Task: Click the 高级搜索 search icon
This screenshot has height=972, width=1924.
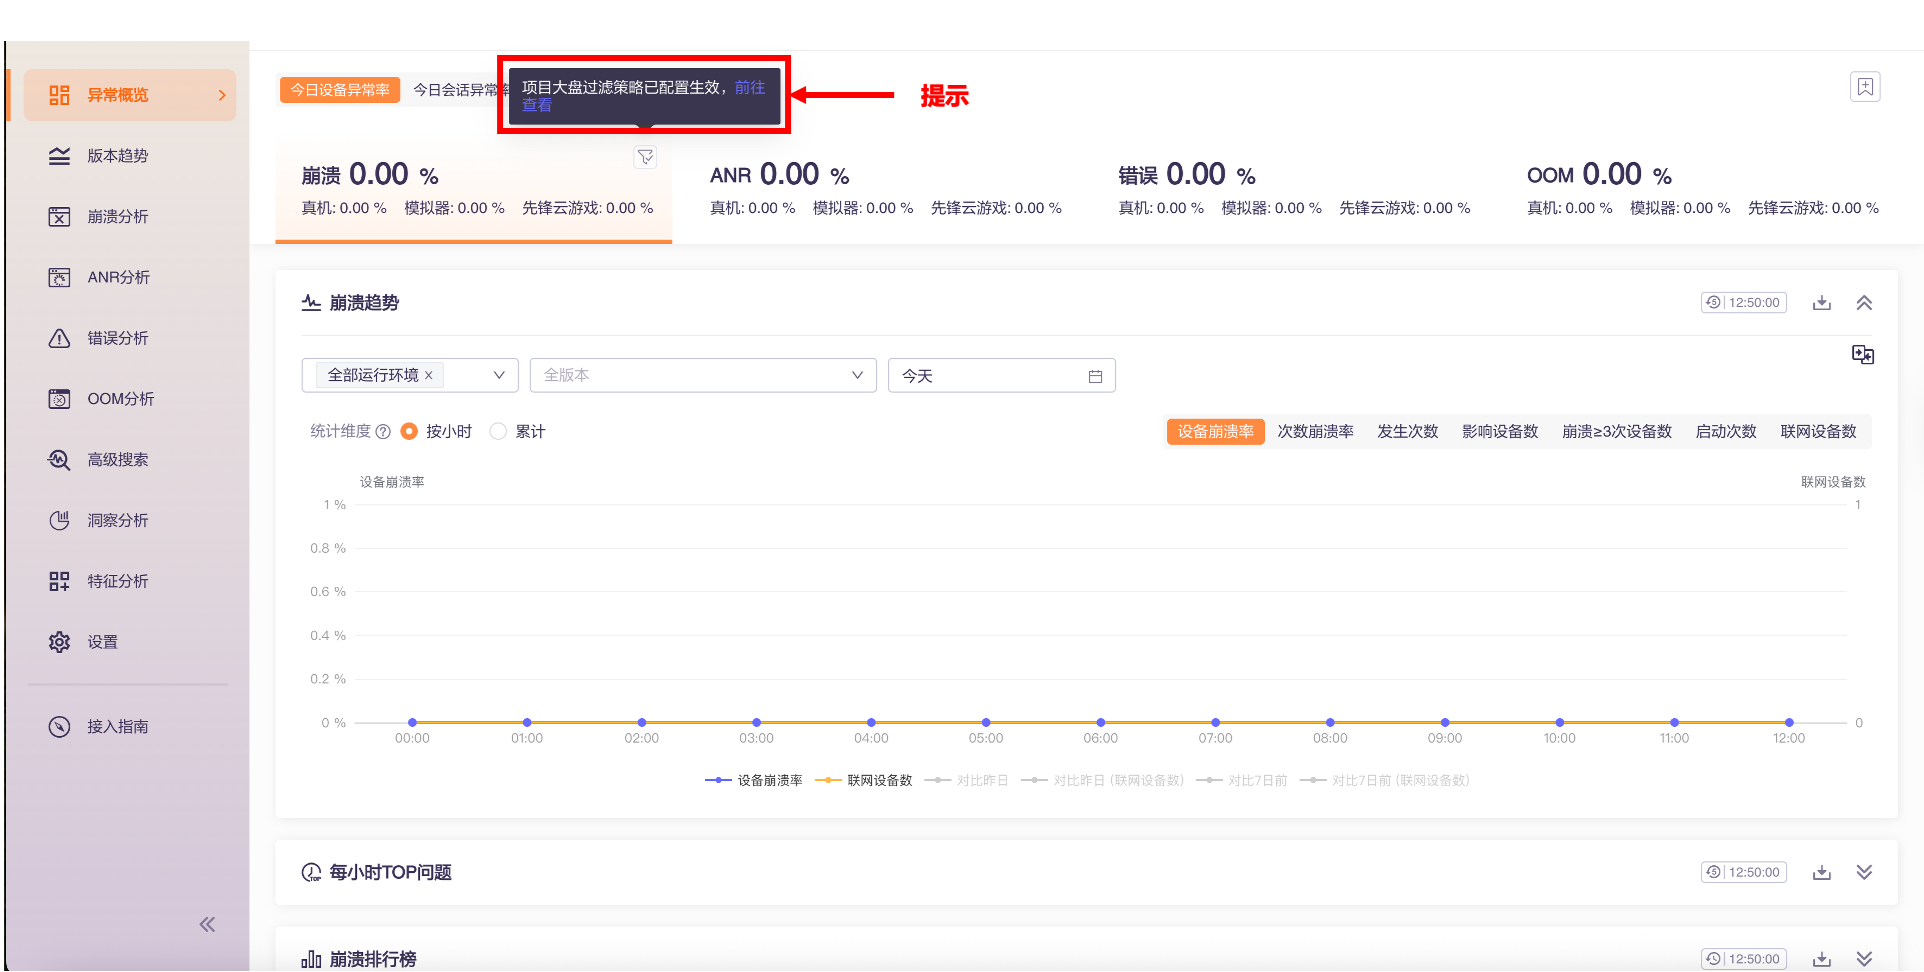Action: click(60, 460)
